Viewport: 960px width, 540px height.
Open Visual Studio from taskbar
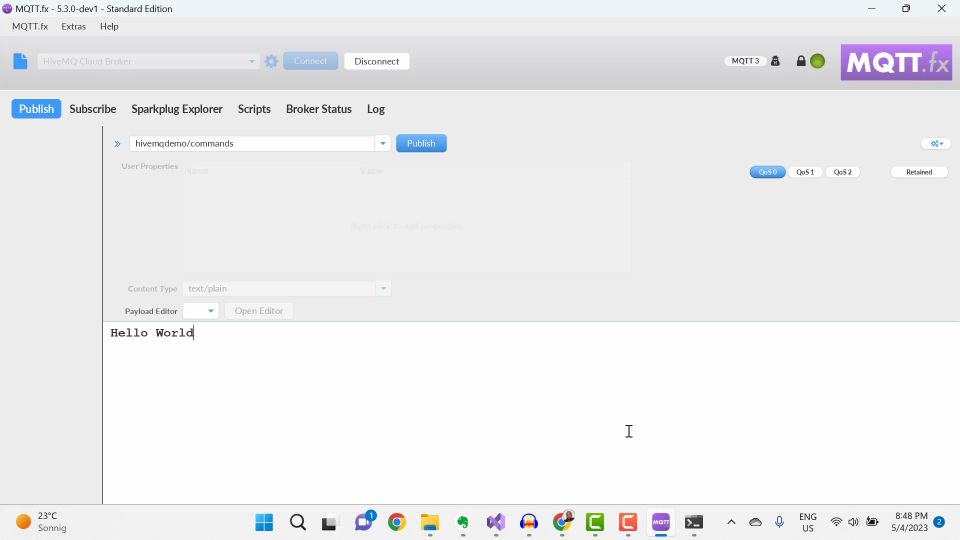coord(496,522)
